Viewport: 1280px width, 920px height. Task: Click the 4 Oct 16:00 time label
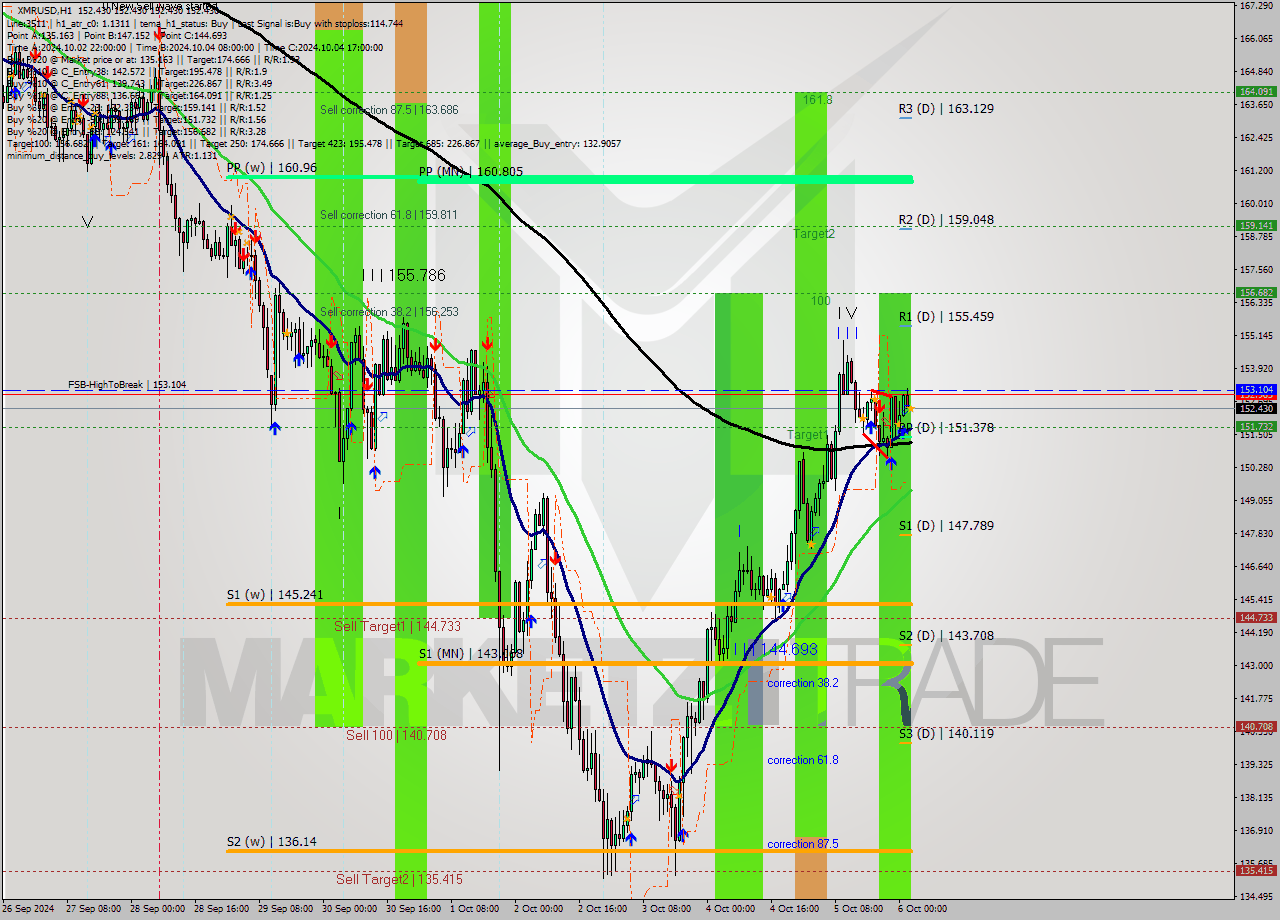(x=794, y=908)
